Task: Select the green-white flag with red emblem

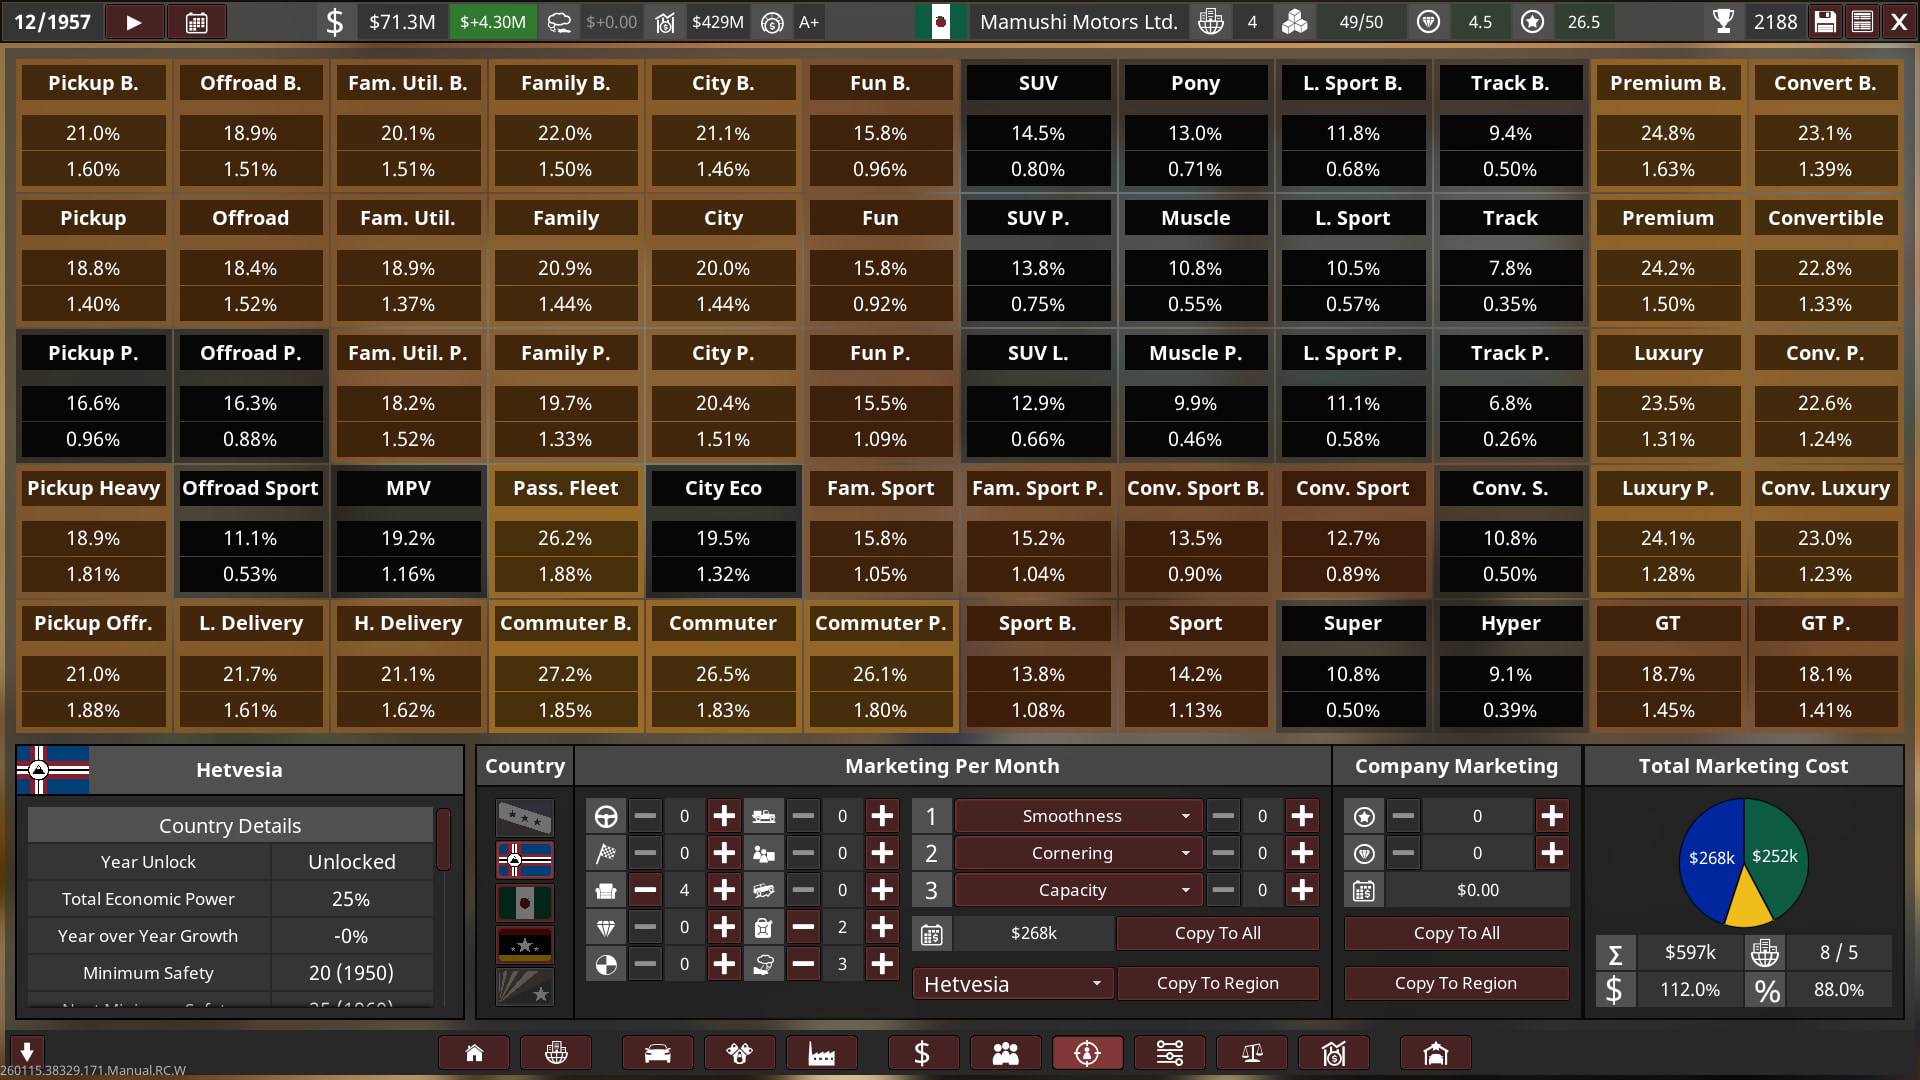Action: coord(525,903)
